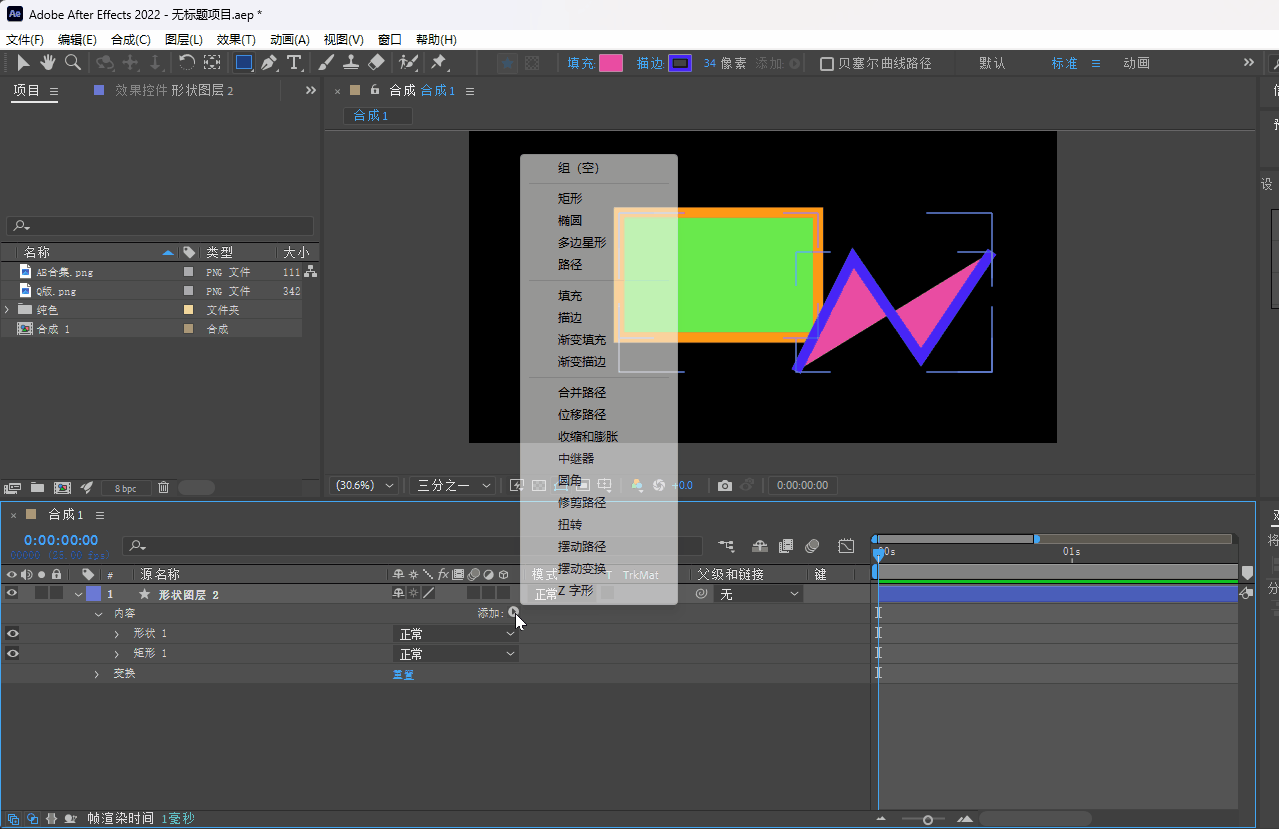The height and width of the screenshot is (829, 1279).
Task: Create a new folder in Project panel
Action: click(x=37, y=488)
